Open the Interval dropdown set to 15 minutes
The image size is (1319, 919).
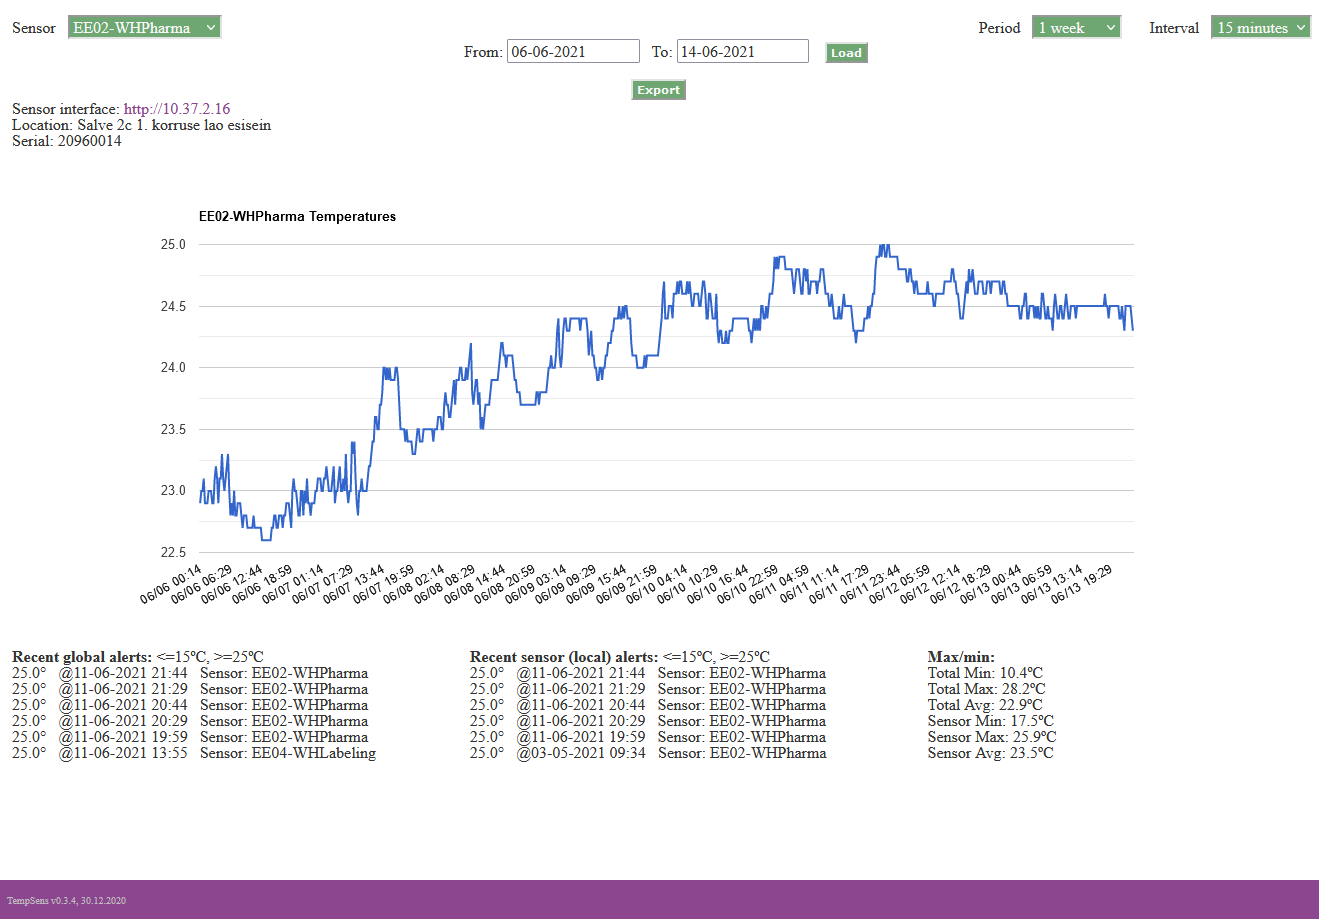pos(1261,28)
